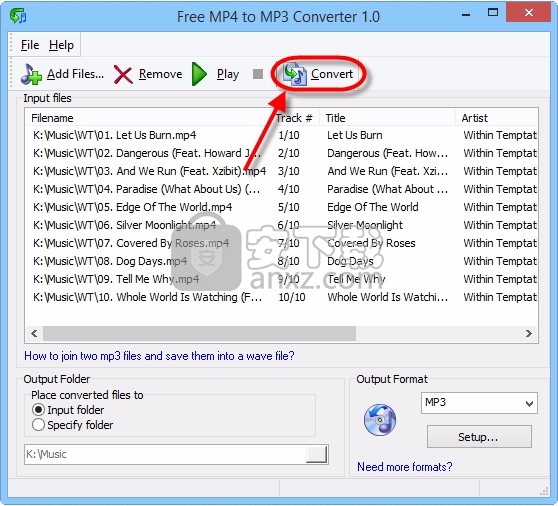Click the Setup... button
Viewport: 558px width, 506px height.
pos(479,437)
